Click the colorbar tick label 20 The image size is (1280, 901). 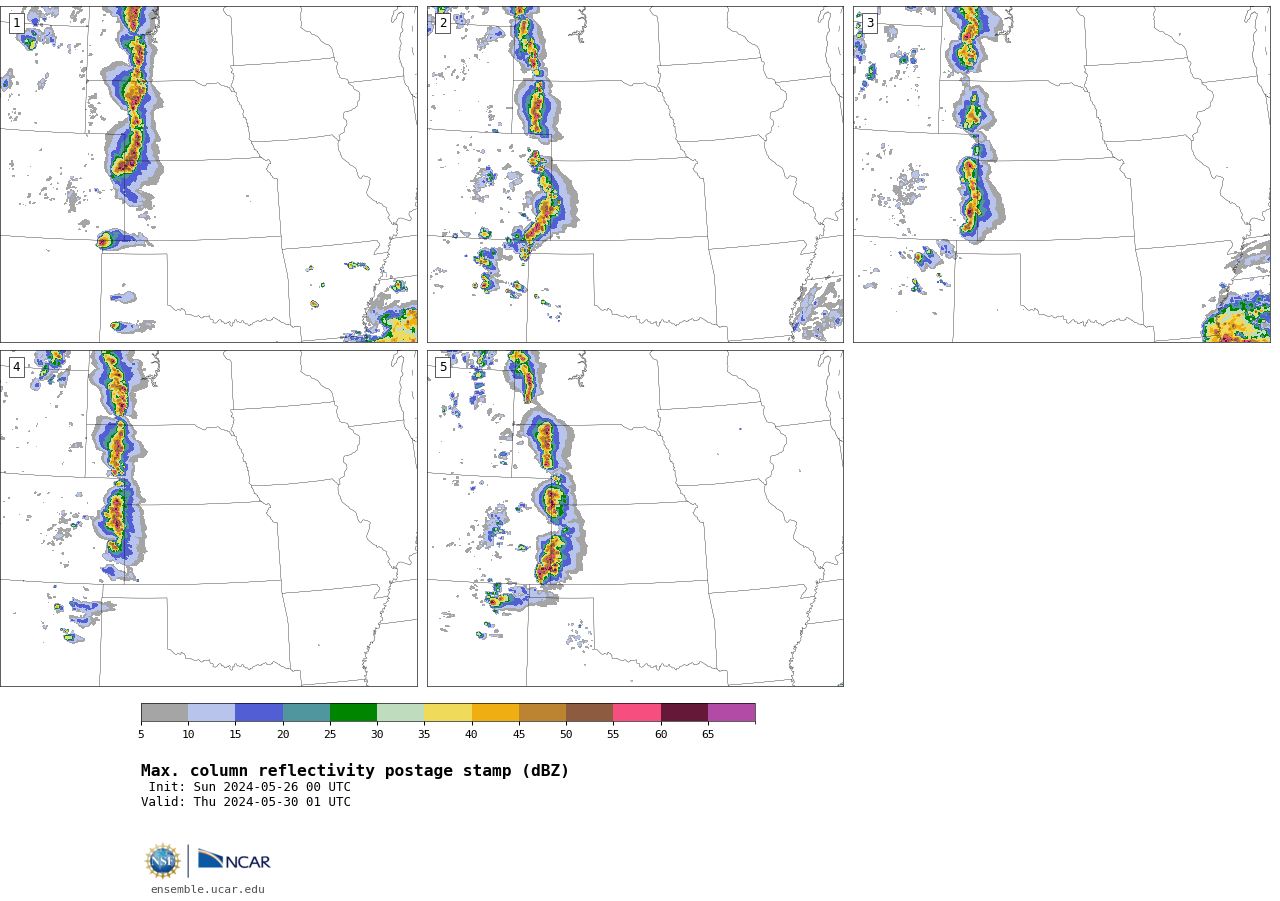pyautogui.click(x=283, y=735)
